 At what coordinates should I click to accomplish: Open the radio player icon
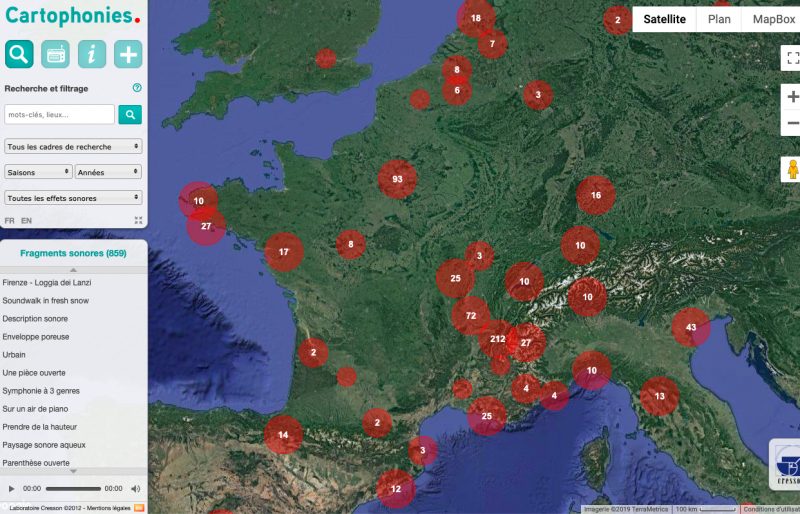tap(55, 54)
